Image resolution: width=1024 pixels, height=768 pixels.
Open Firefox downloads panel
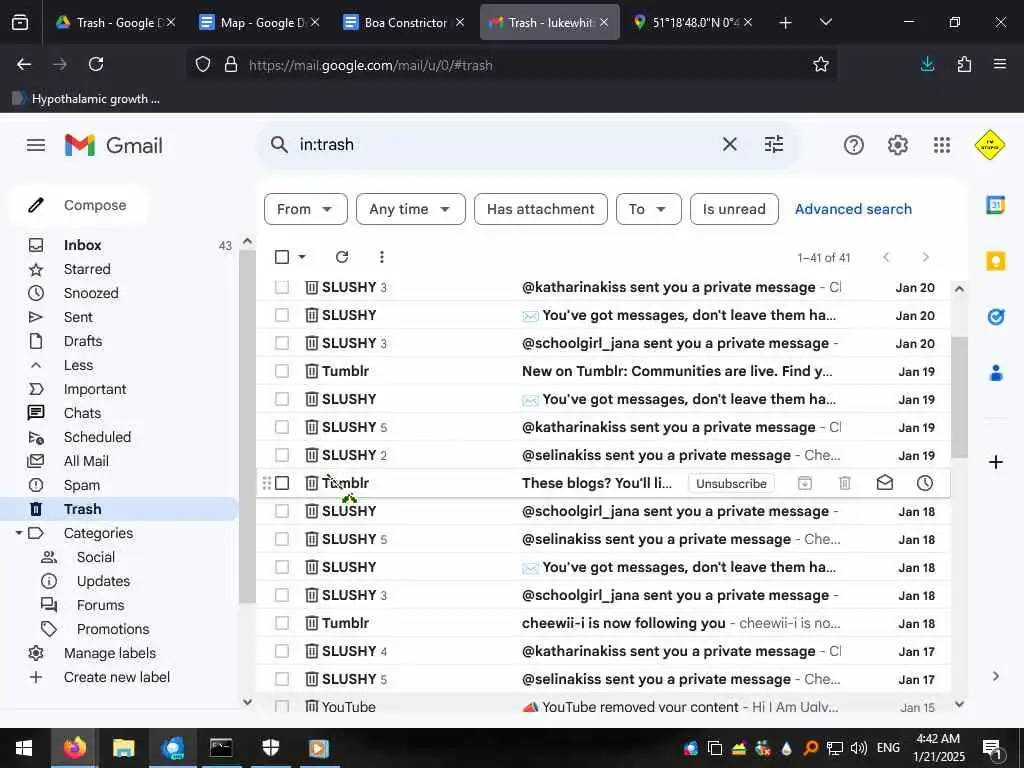(x=927, y=64)
